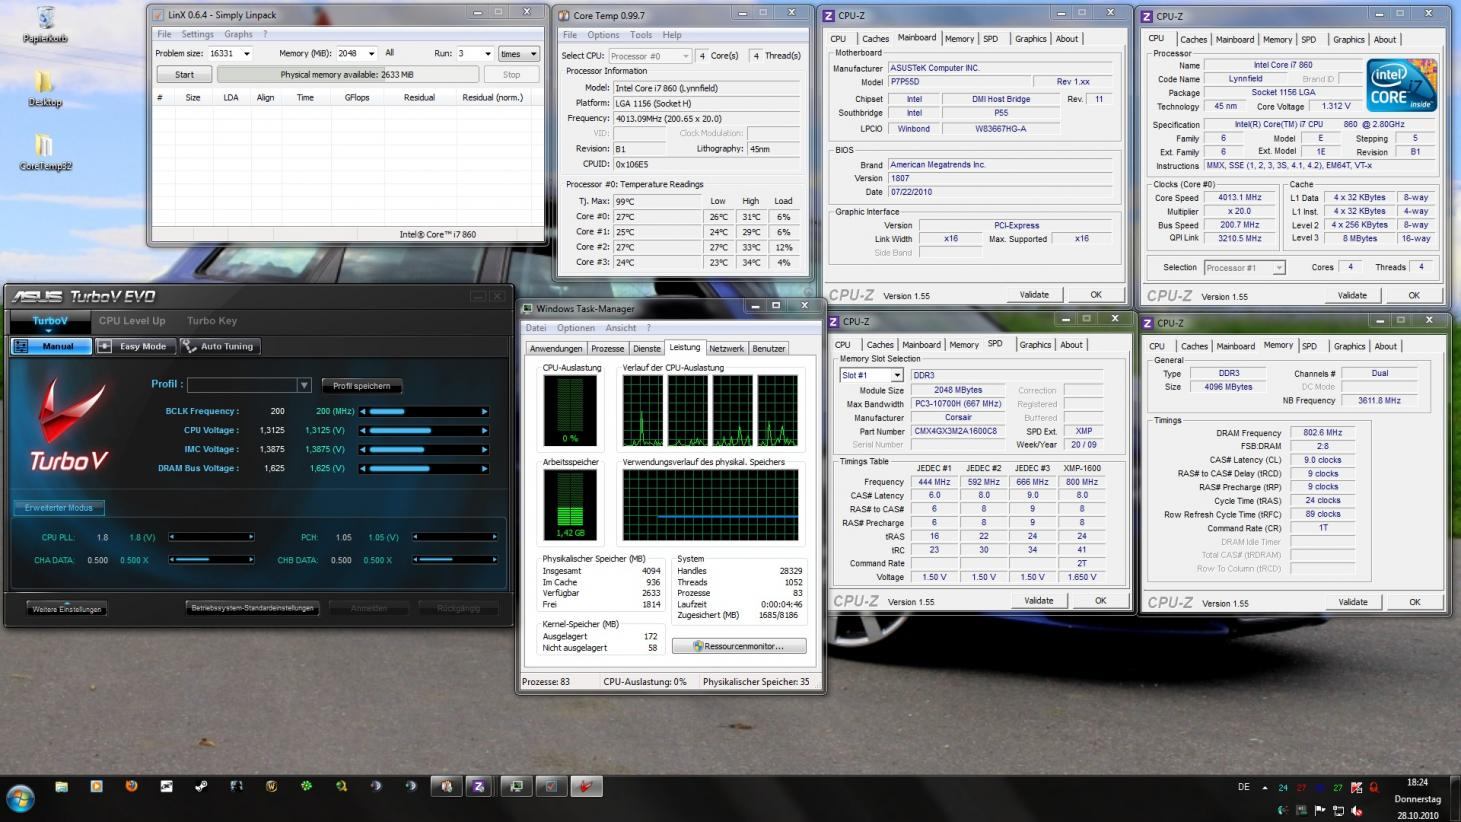This screenshot has height=822, width=1461.
Task: Open CPU Level Up tab in TurboV
Action: (132, 321)
